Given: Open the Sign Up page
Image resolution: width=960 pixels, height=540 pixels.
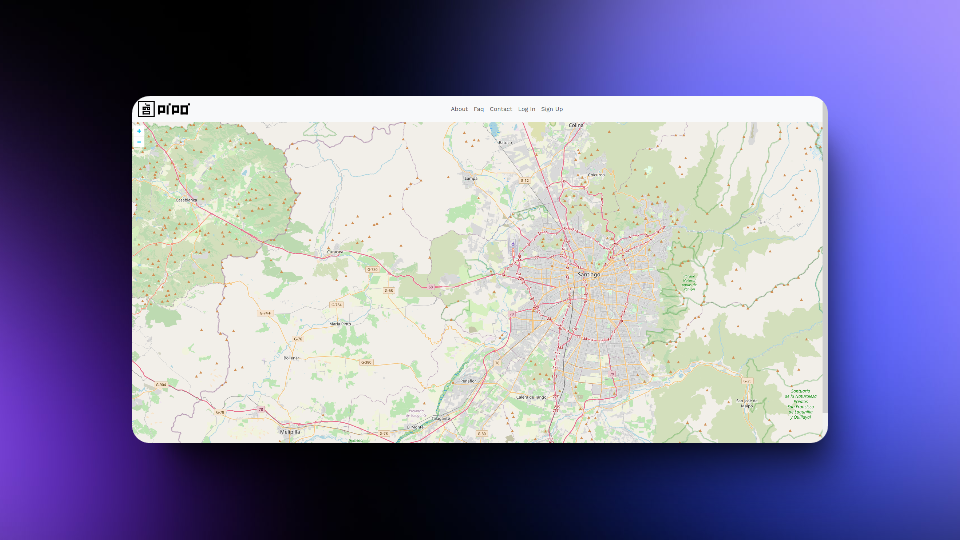Looking at the screenshot, I should click(552, 109).
